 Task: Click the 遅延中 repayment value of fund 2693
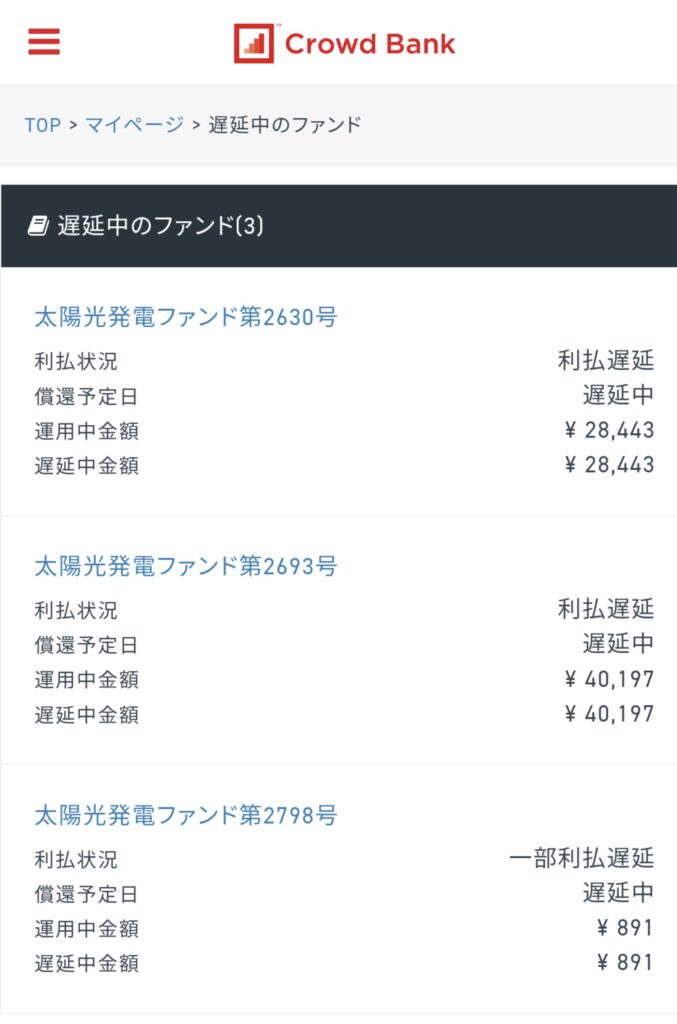[x=618, y=644]
